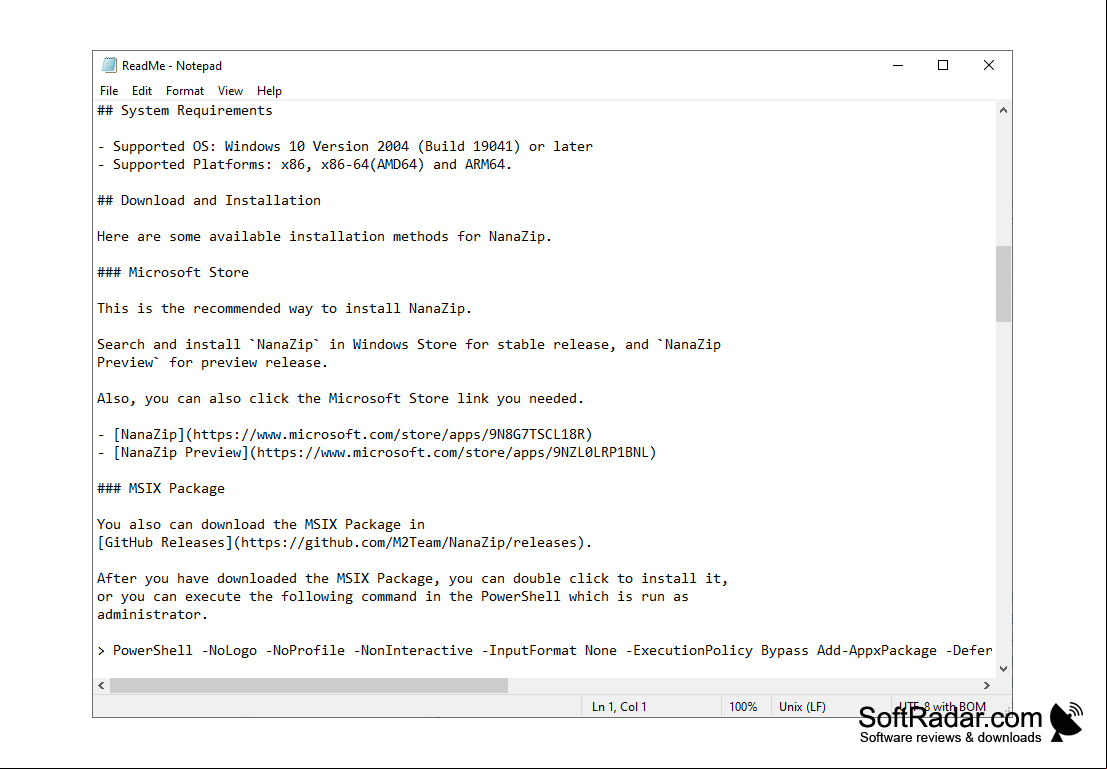Click the GitHub Releases URL line
Viewport: 1107px width, 769px height.
pyautogui.click(x=345, y=542)
